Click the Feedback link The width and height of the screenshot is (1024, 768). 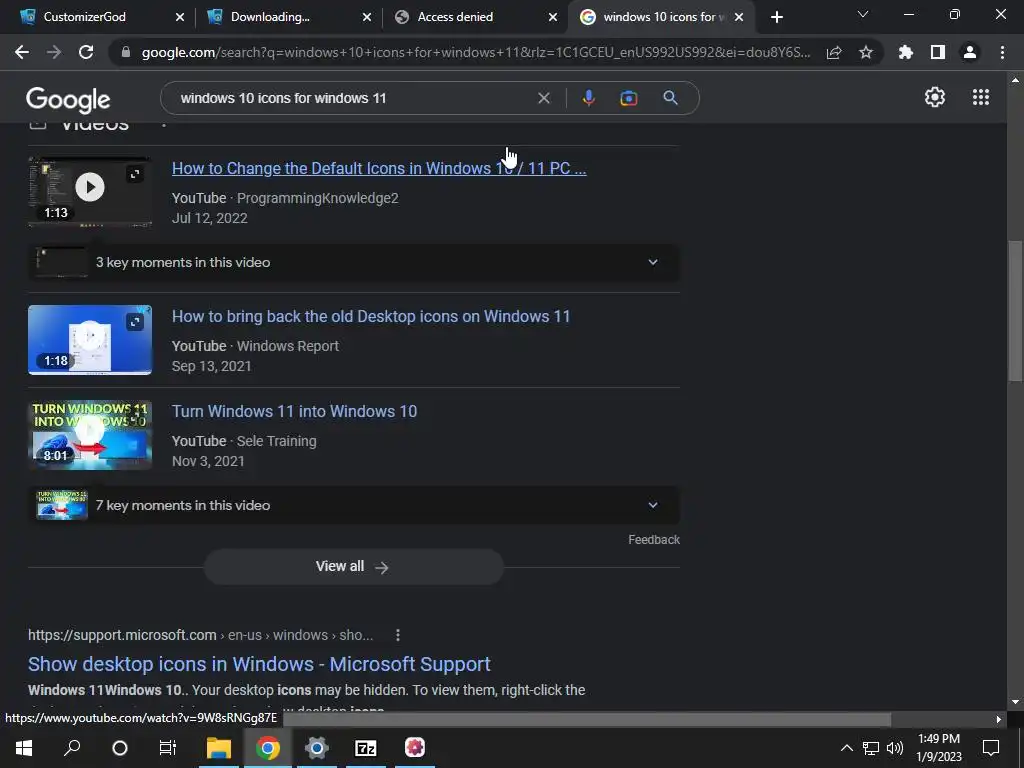654,539
